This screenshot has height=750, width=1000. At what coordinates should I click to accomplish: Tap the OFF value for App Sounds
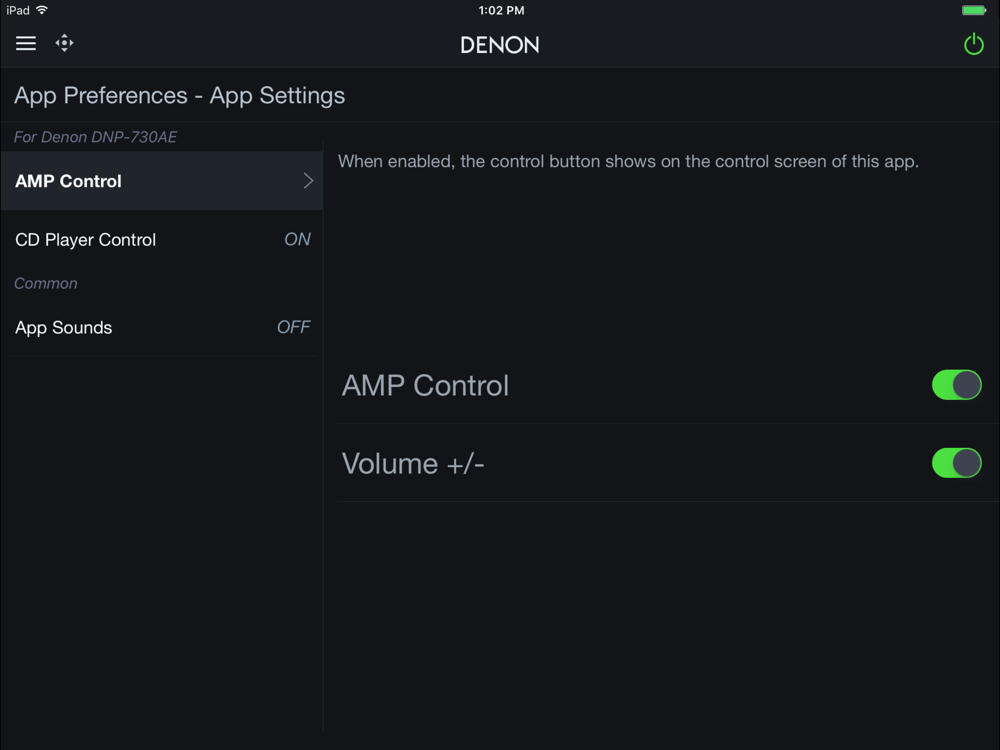coord(293,327)
